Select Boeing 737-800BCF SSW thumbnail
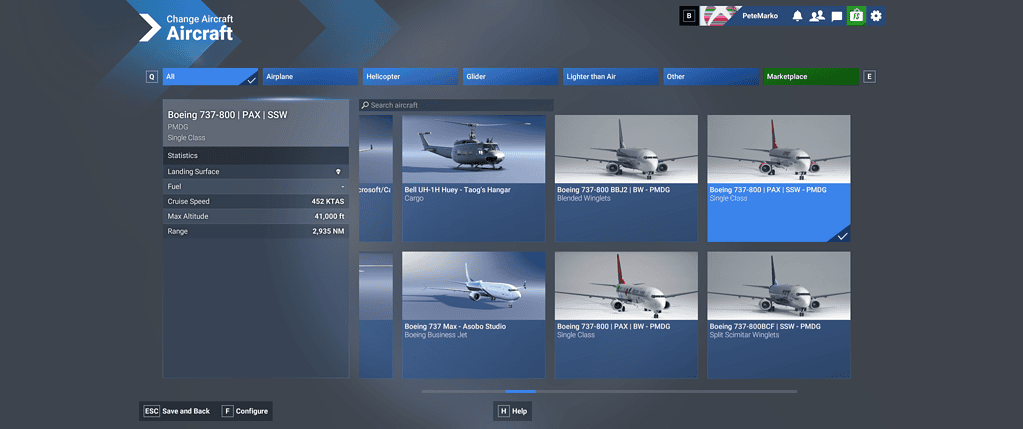The height and width of the screenshot is (429, 1023). [779, 286]
